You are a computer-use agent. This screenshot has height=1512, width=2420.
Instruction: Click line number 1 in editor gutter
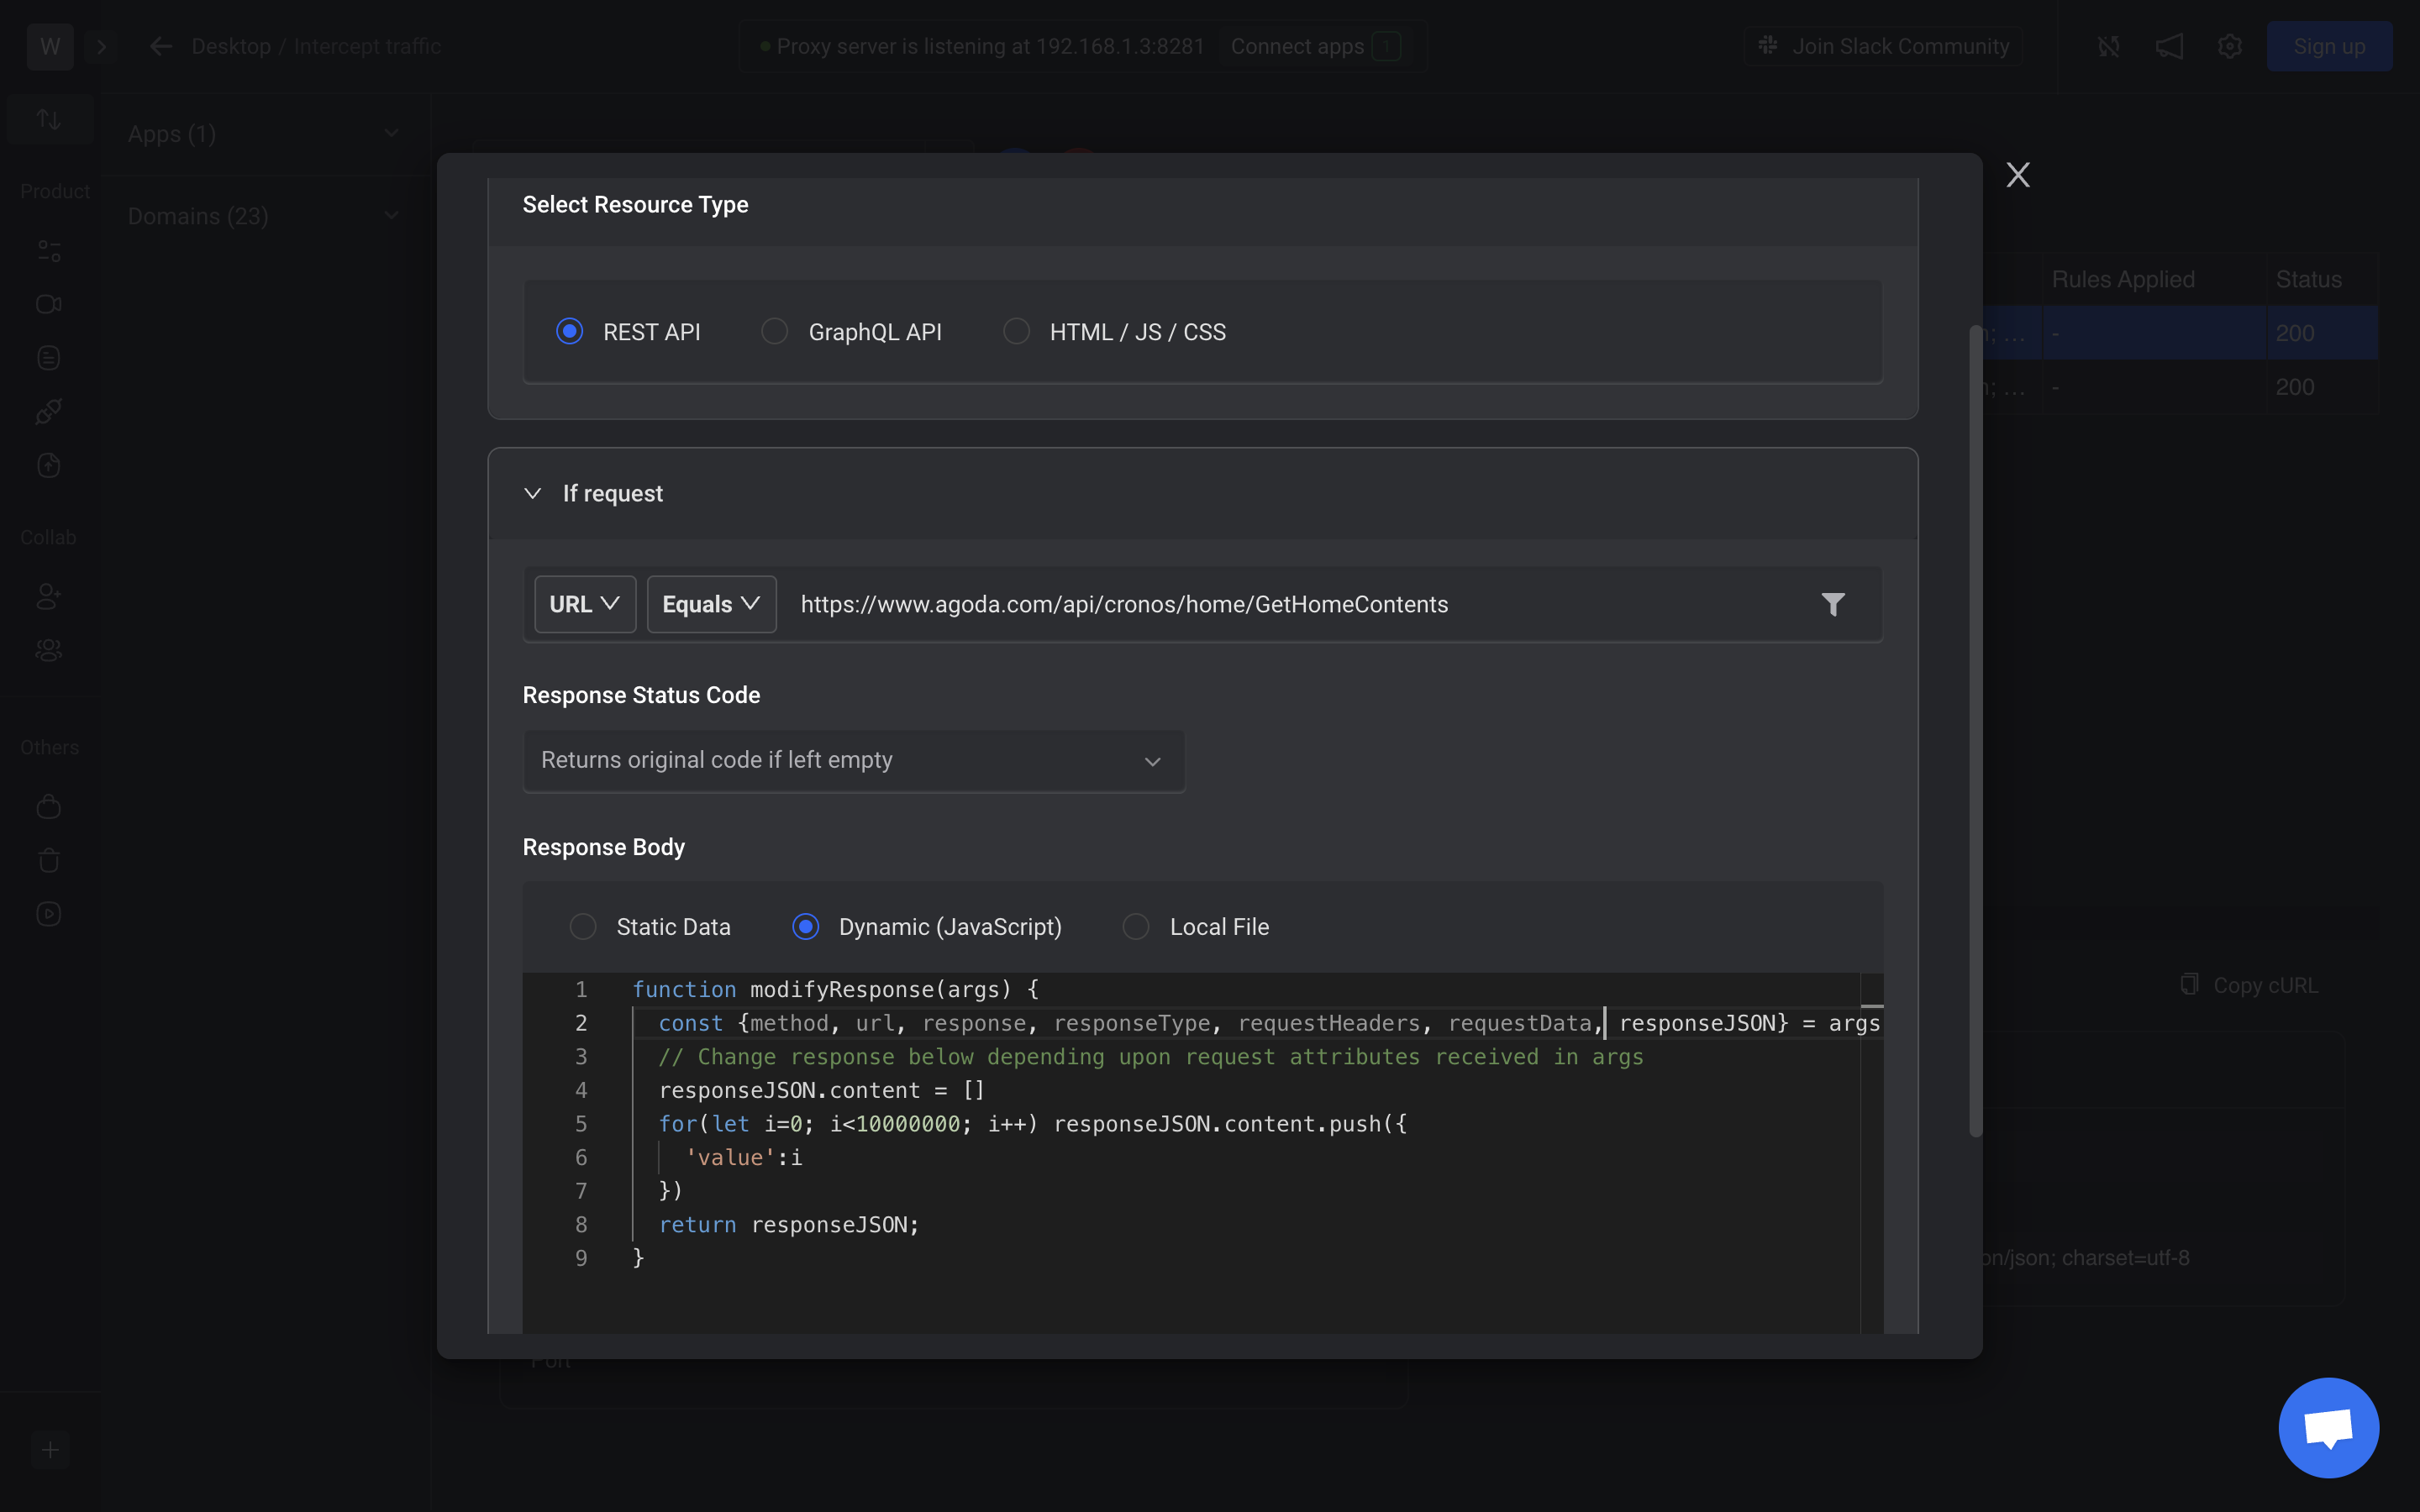pos(581,989)
